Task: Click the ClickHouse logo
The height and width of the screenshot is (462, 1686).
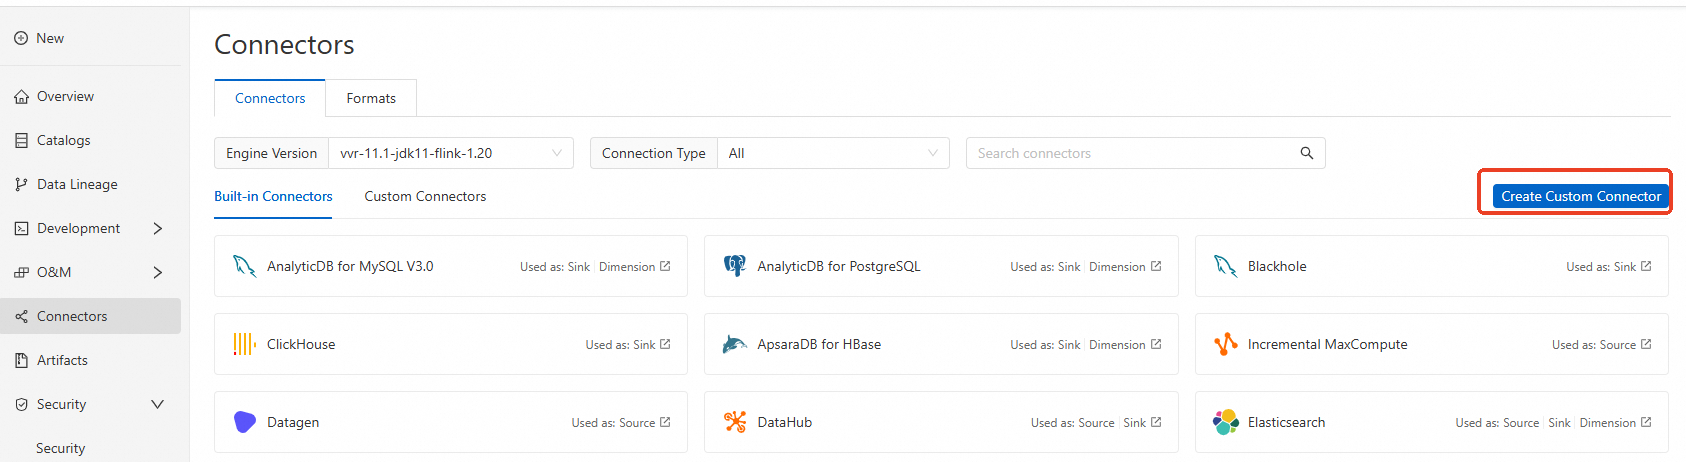Action: (244, 344)
